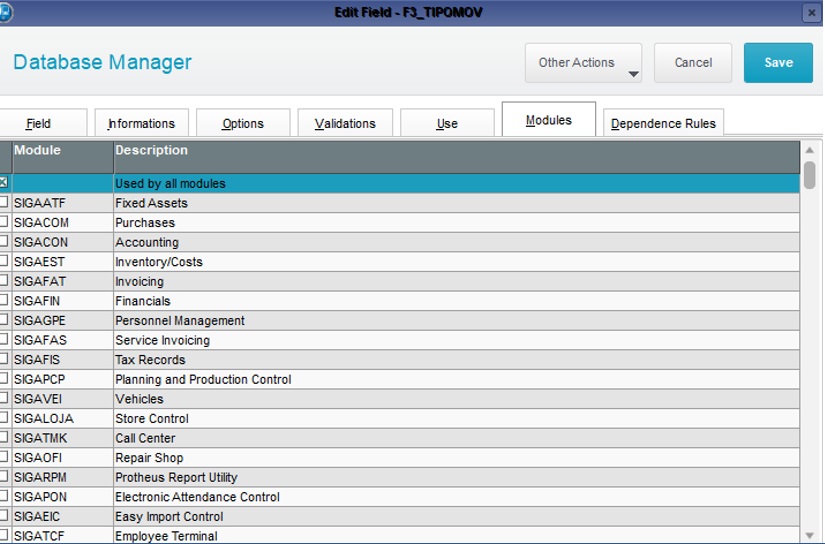Close the Edit Field dialog window
This screenshot has height=544, width=825.
[811, 13]
